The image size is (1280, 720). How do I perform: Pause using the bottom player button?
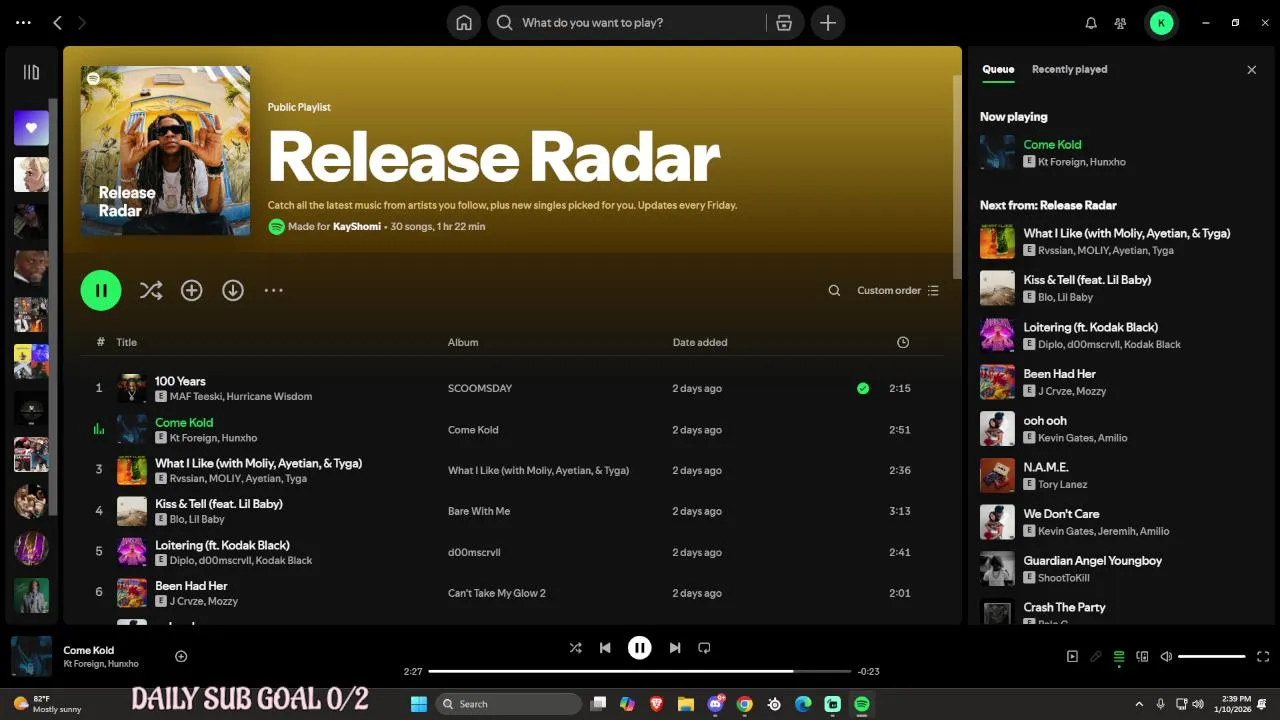pos(640,648)
